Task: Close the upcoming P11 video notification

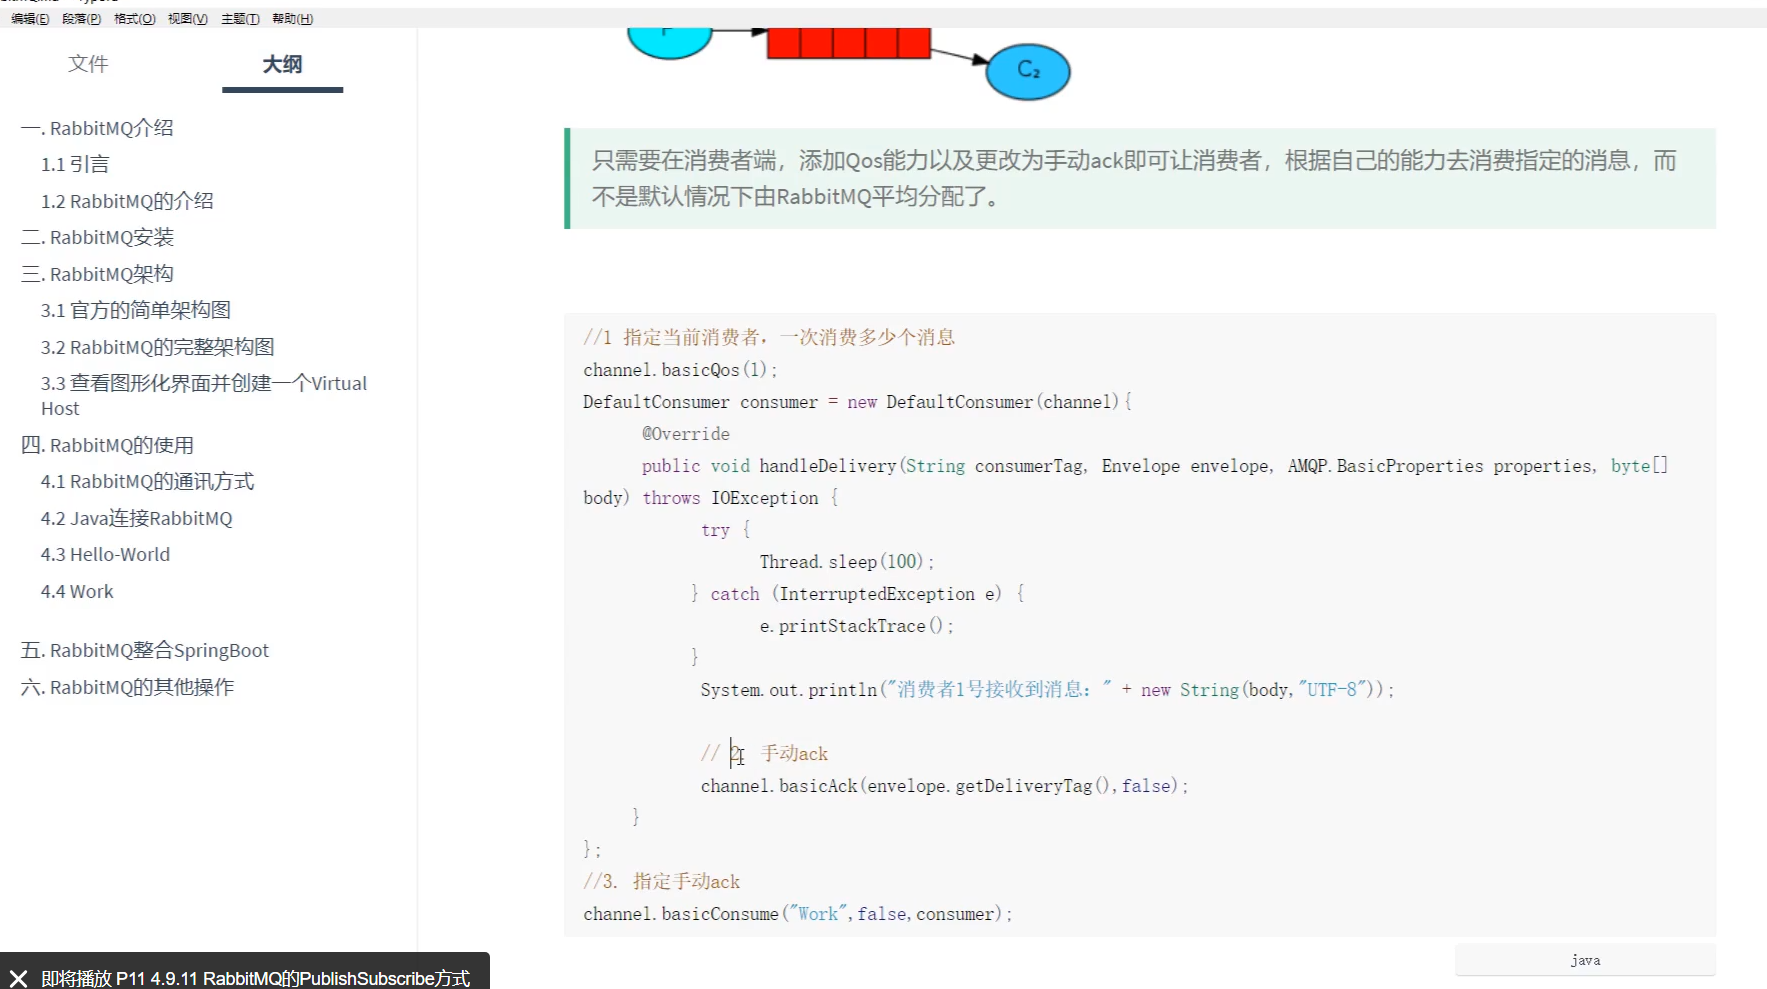Action: (18, 978)
